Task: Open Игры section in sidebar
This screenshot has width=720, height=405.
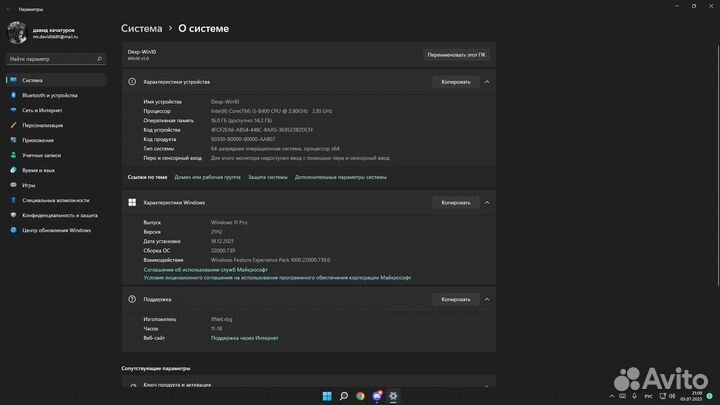Action: [29, 185]
